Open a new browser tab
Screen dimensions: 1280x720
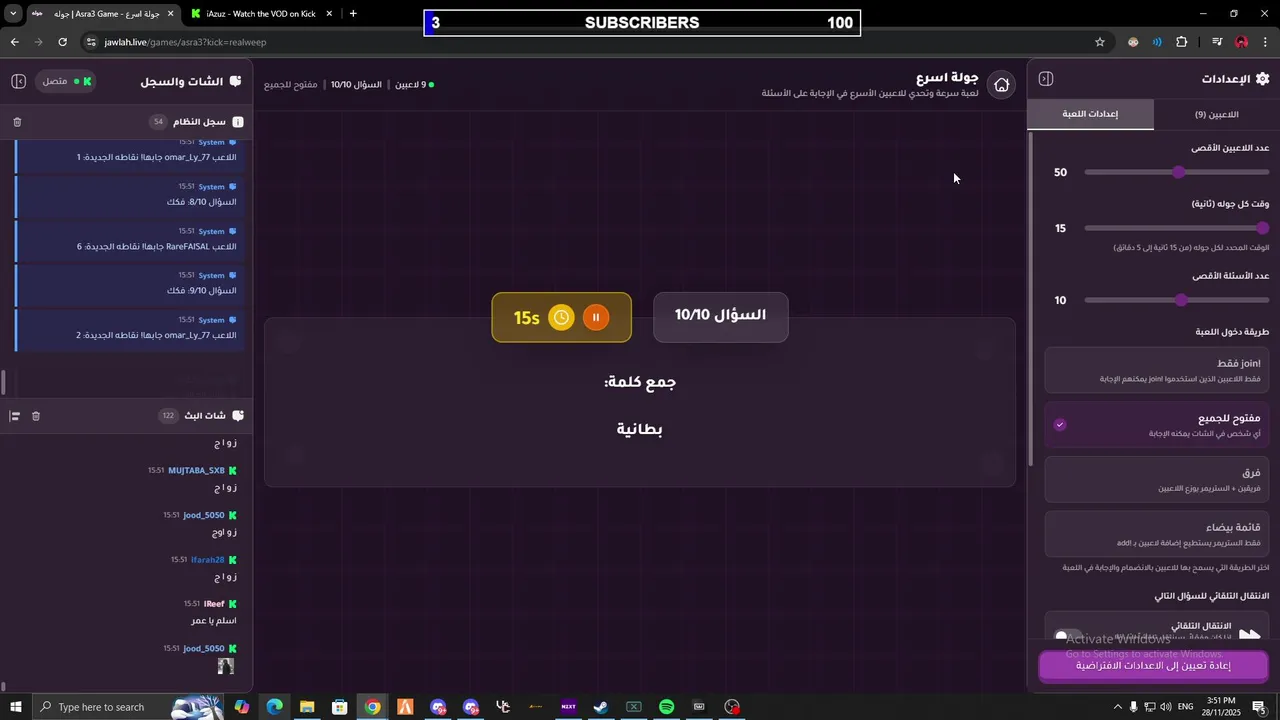tap(353, 14)
